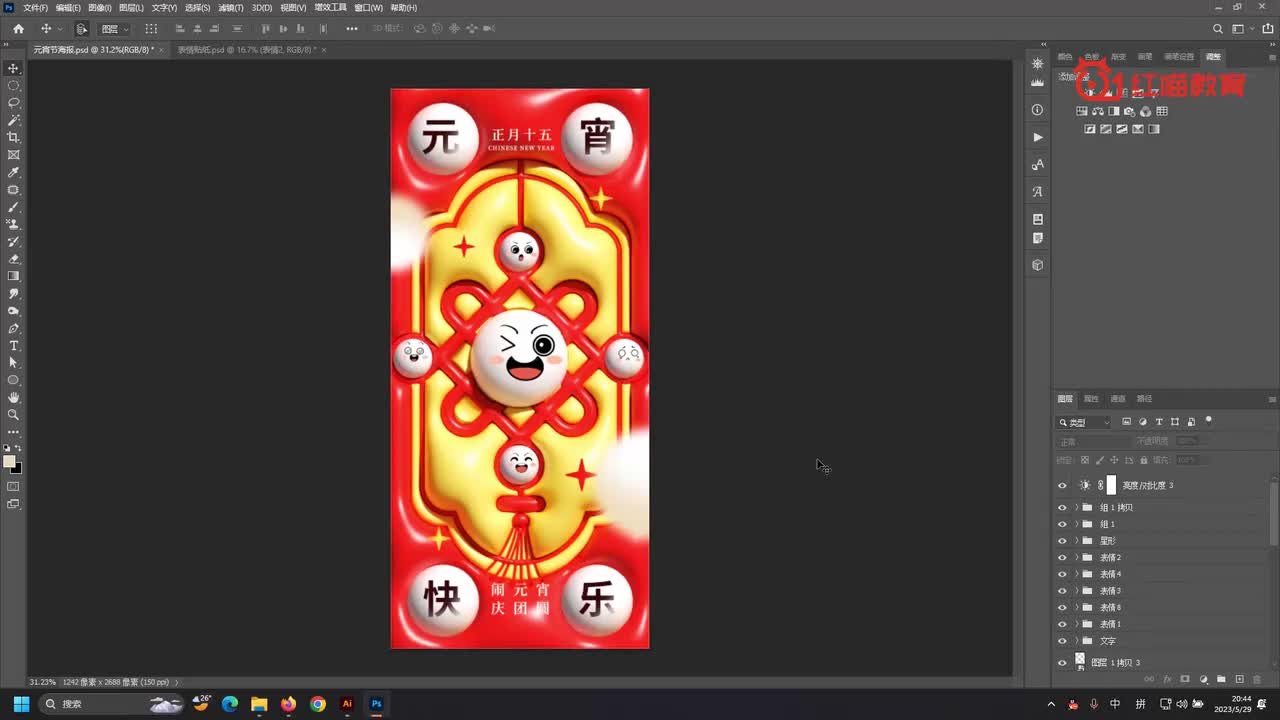The image size is (1280, 720).
Task: Select the Gradient tool
Action: (14, 276)
